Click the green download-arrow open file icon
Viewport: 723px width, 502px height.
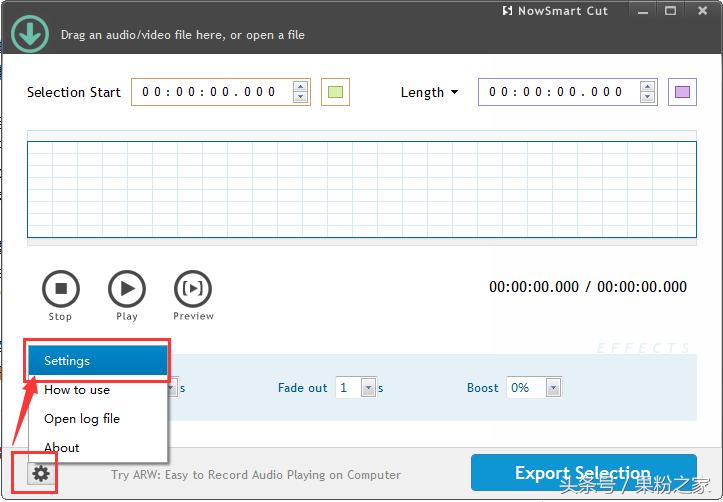(30, 34)
